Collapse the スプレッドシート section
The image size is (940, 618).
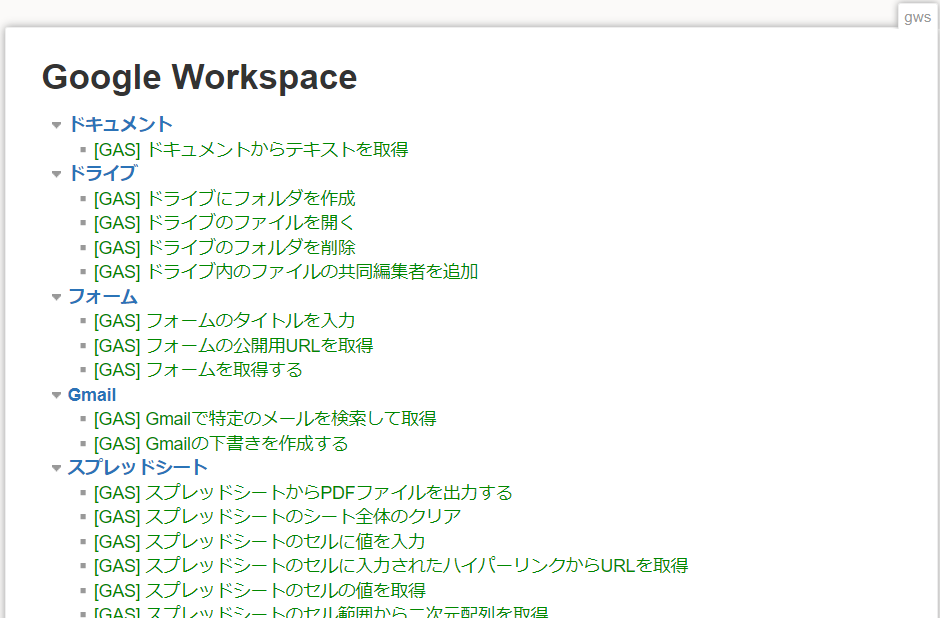coord(56,467)
